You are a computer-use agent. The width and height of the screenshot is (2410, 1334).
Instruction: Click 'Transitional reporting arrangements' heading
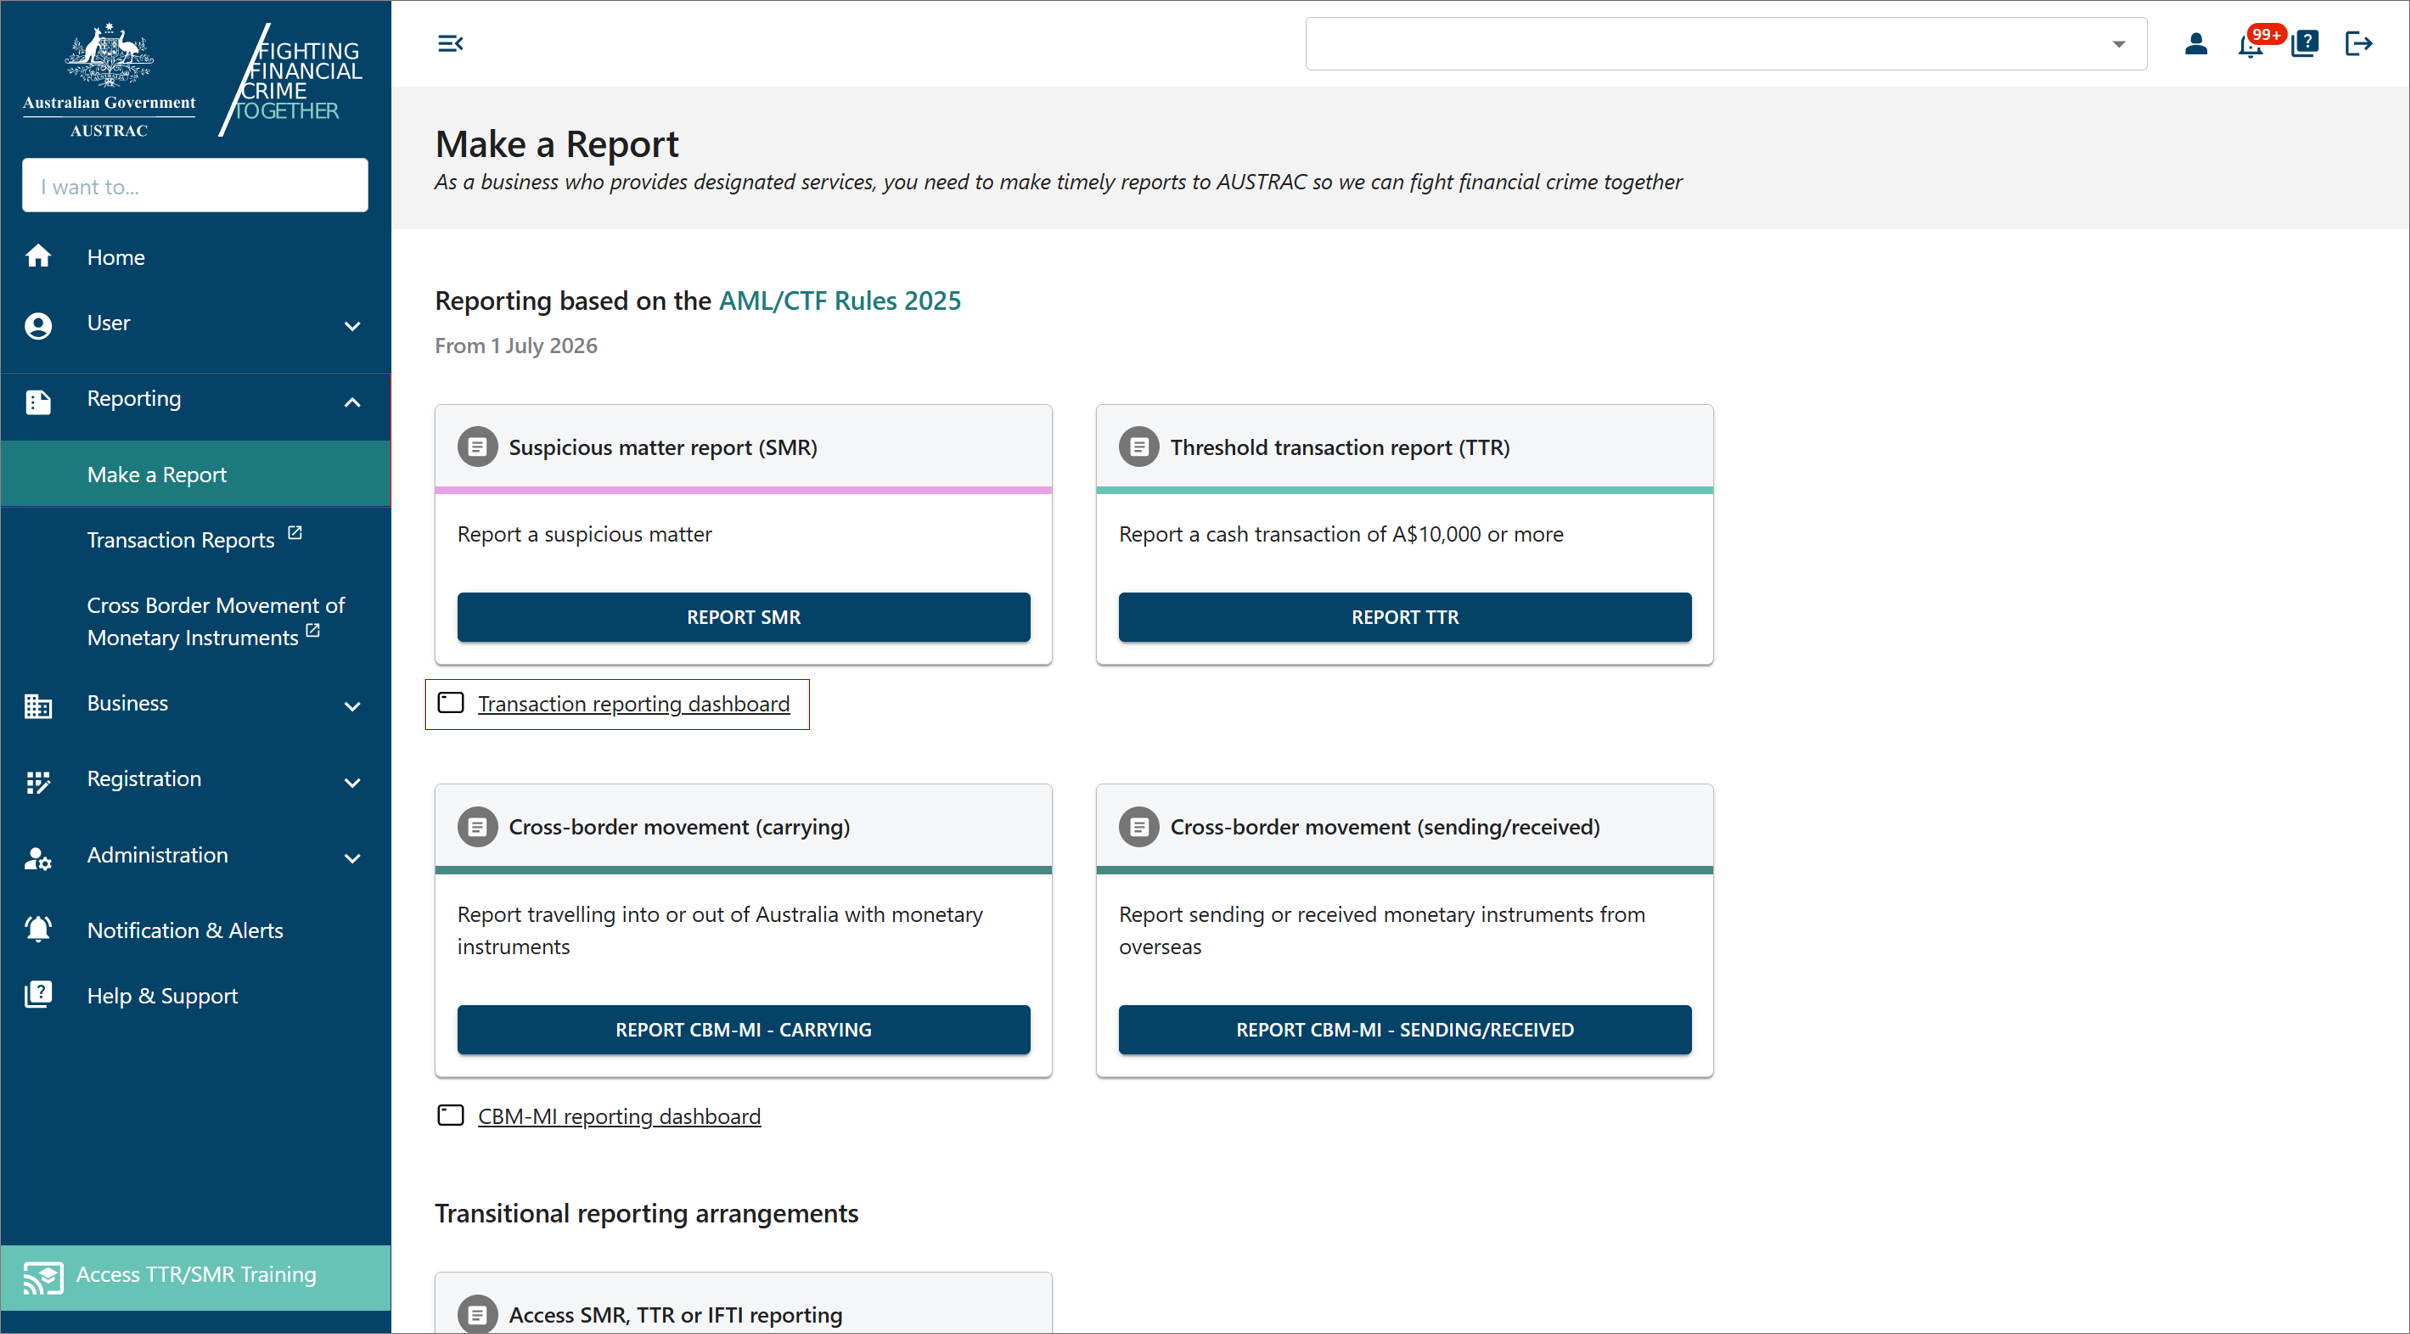click(646, 1213)
